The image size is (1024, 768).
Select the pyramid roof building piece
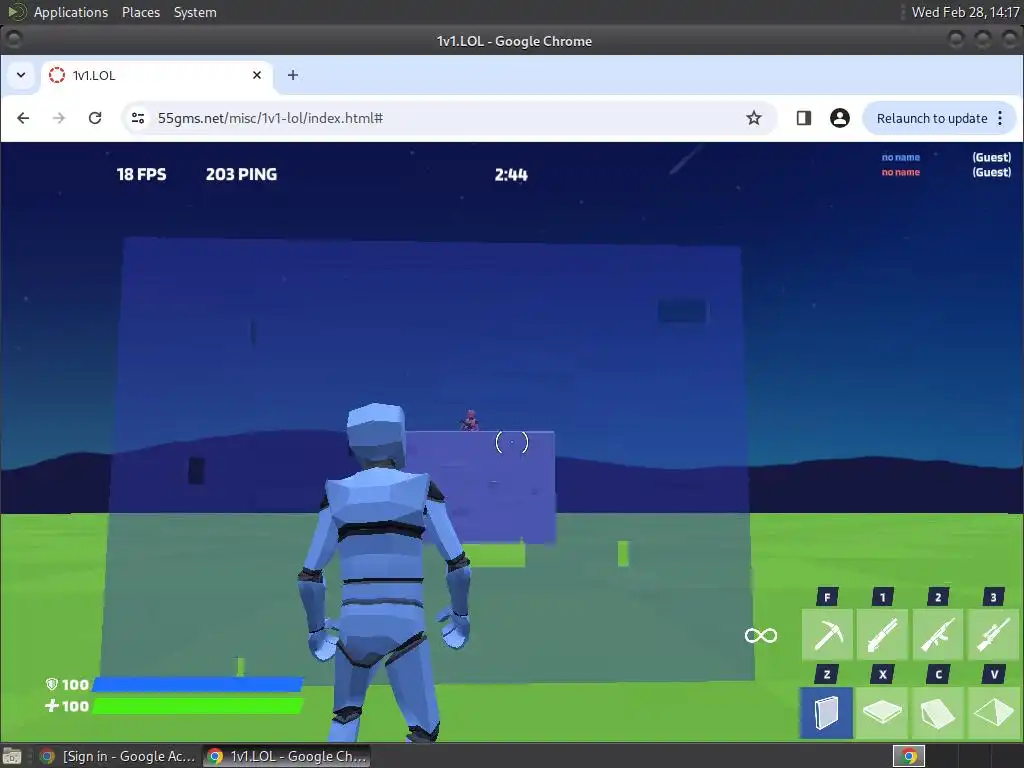[993, 712]
